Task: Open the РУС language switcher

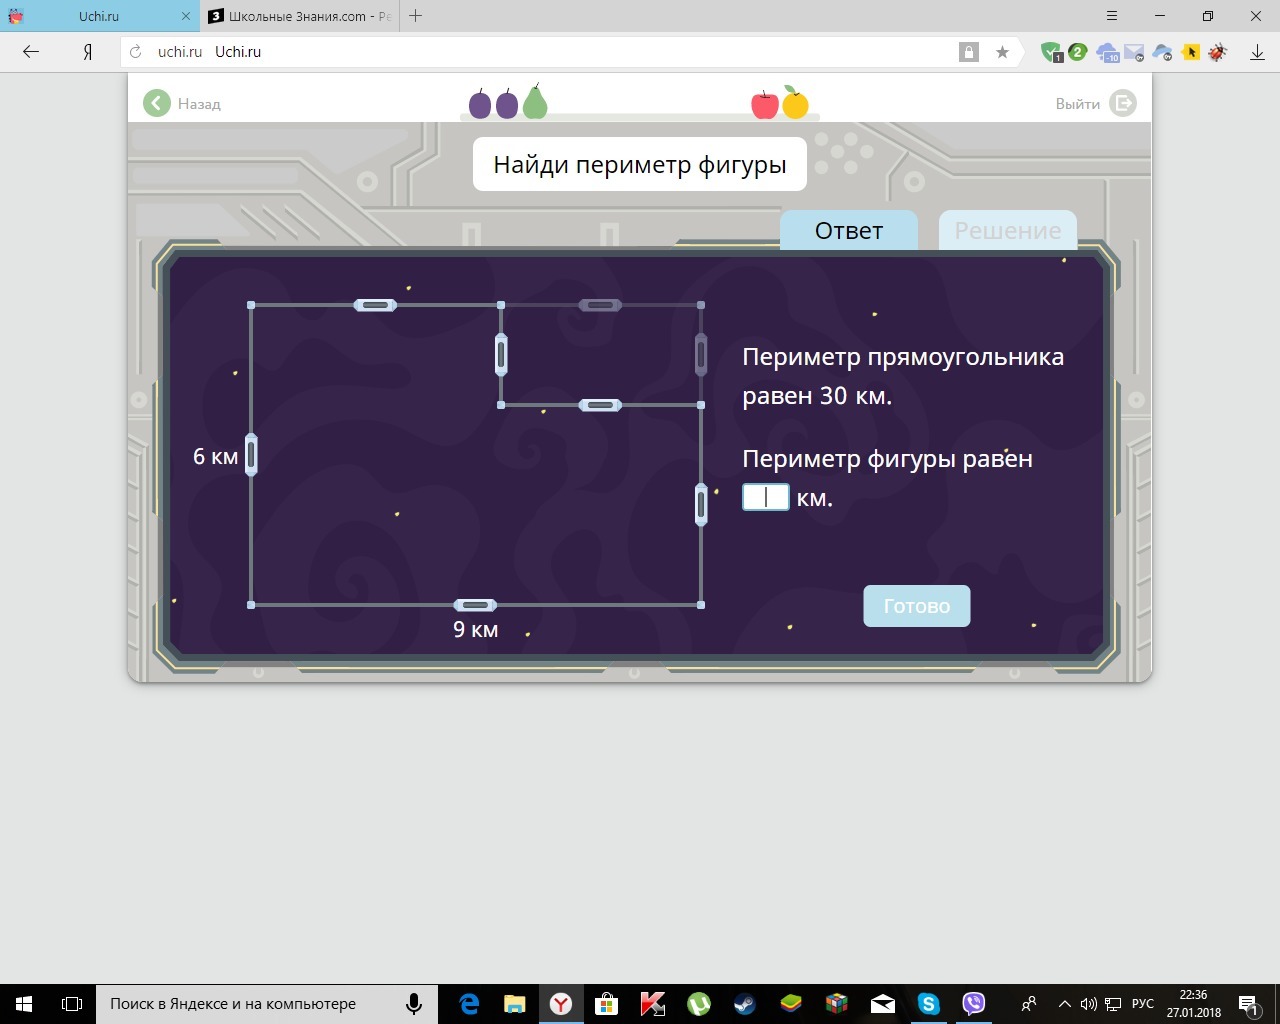Action: coord(1142,1004)
